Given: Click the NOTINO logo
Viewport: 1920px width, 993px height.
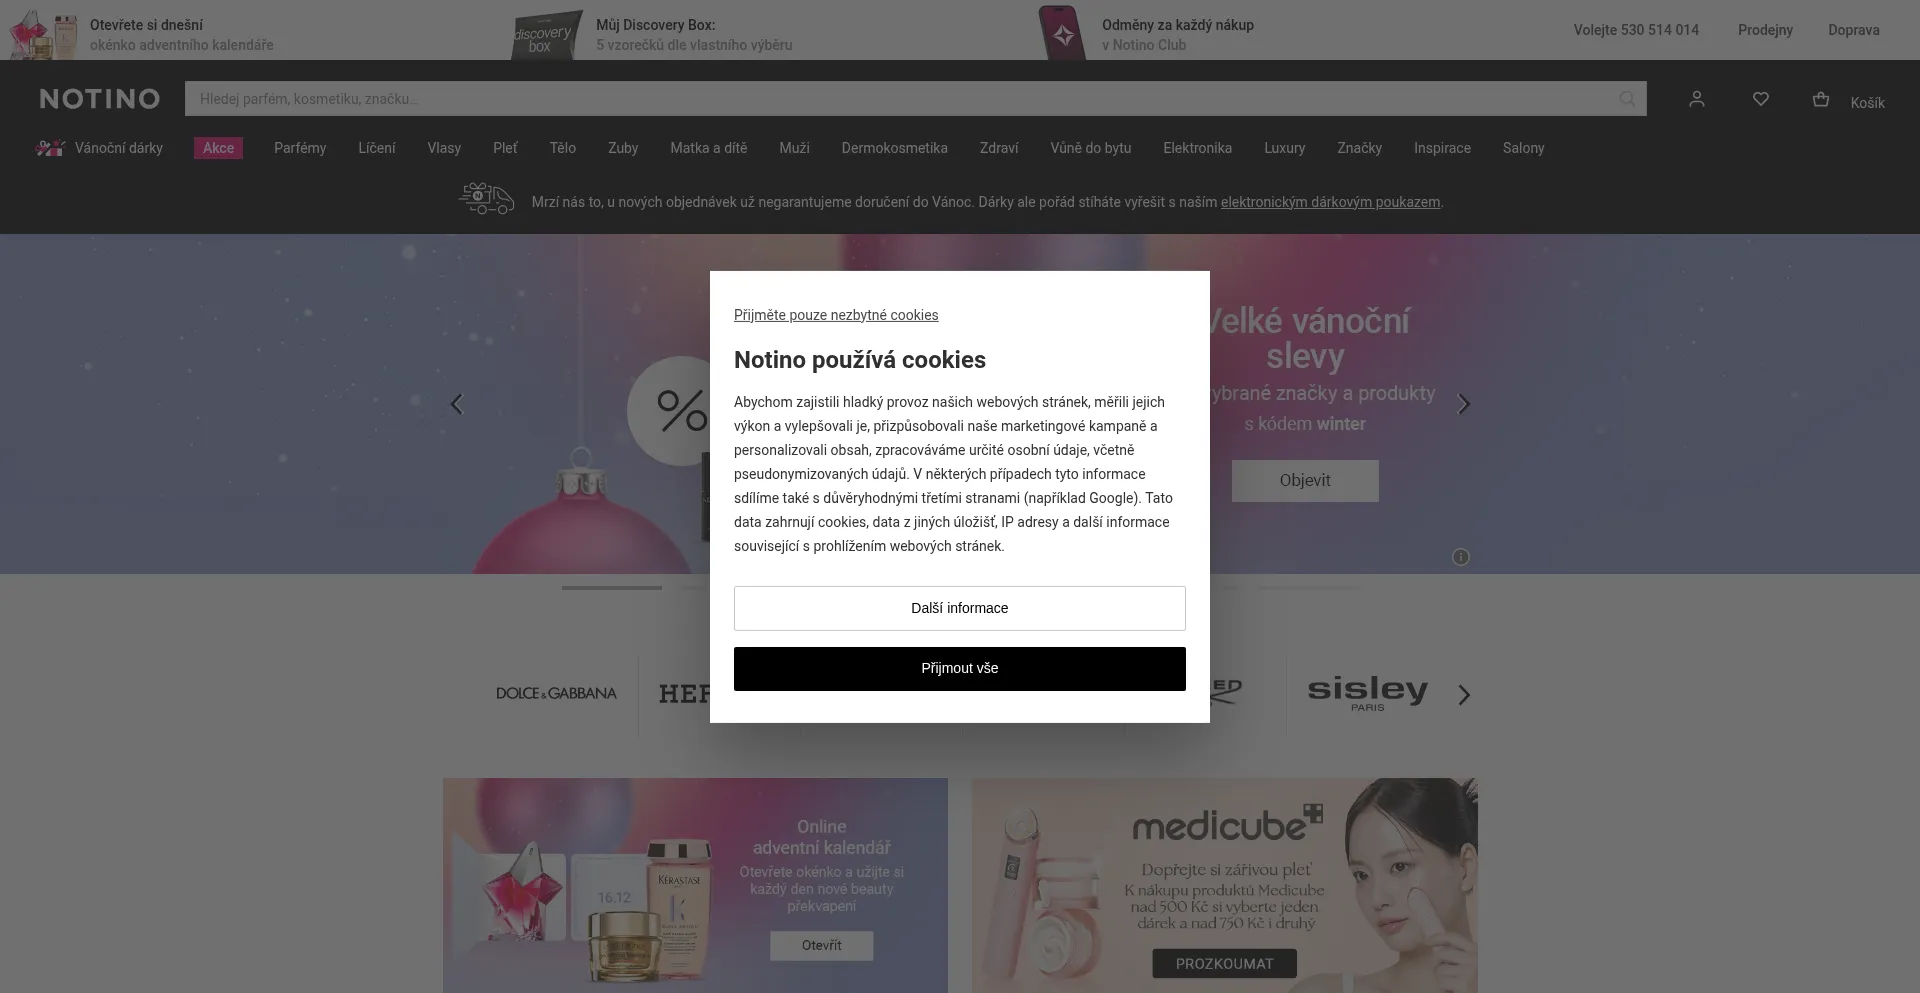Looking at the screenshot, I should [x=100, y=99].
